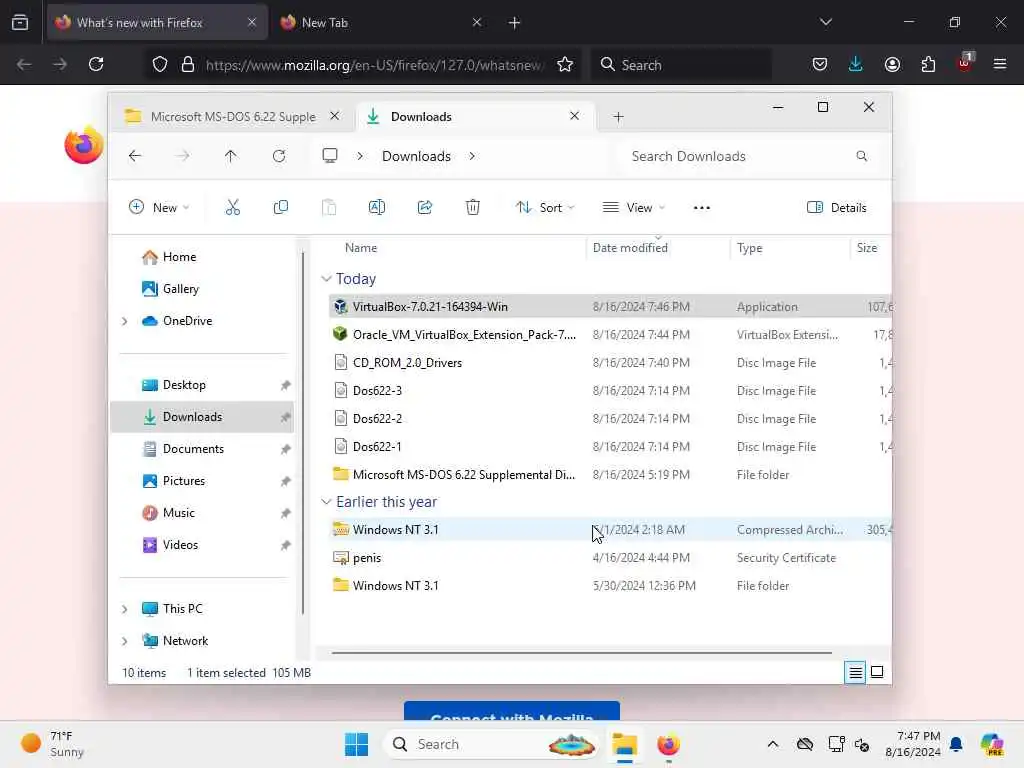Switch to large thumbnails view icon
Screen dimensions: 1024x768
click(x=877, y=672)
